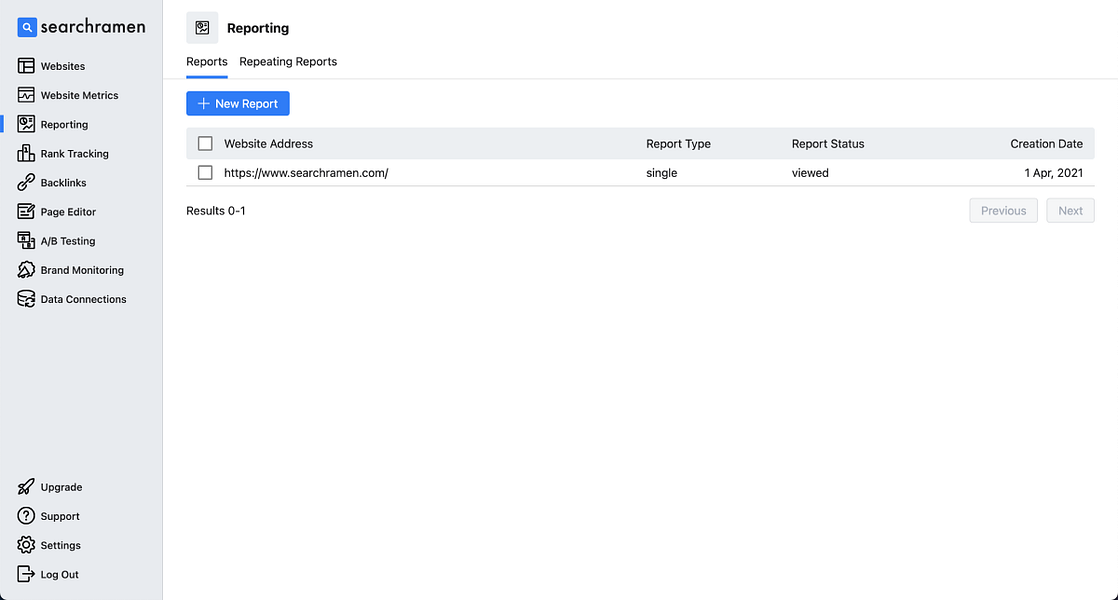1118x600 pixels.
Task: Check the box for the searchramen.com report
Action: (205, 172)
